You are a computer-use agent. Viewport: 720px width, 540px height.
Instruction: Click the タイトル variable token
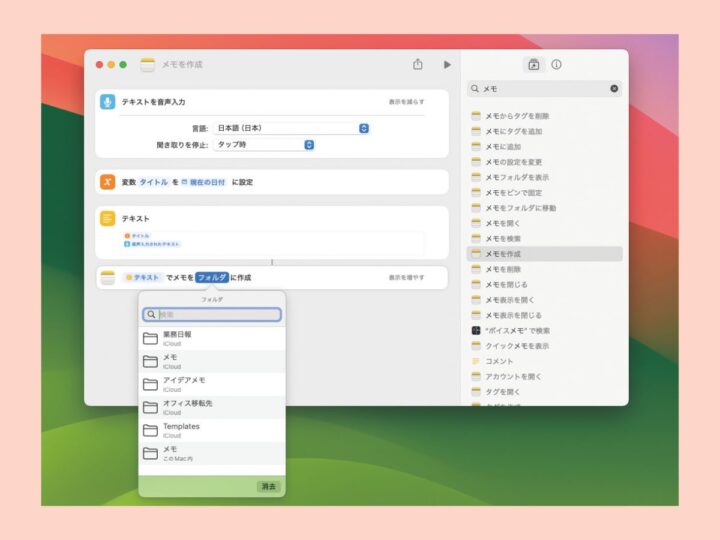(154, 182)
